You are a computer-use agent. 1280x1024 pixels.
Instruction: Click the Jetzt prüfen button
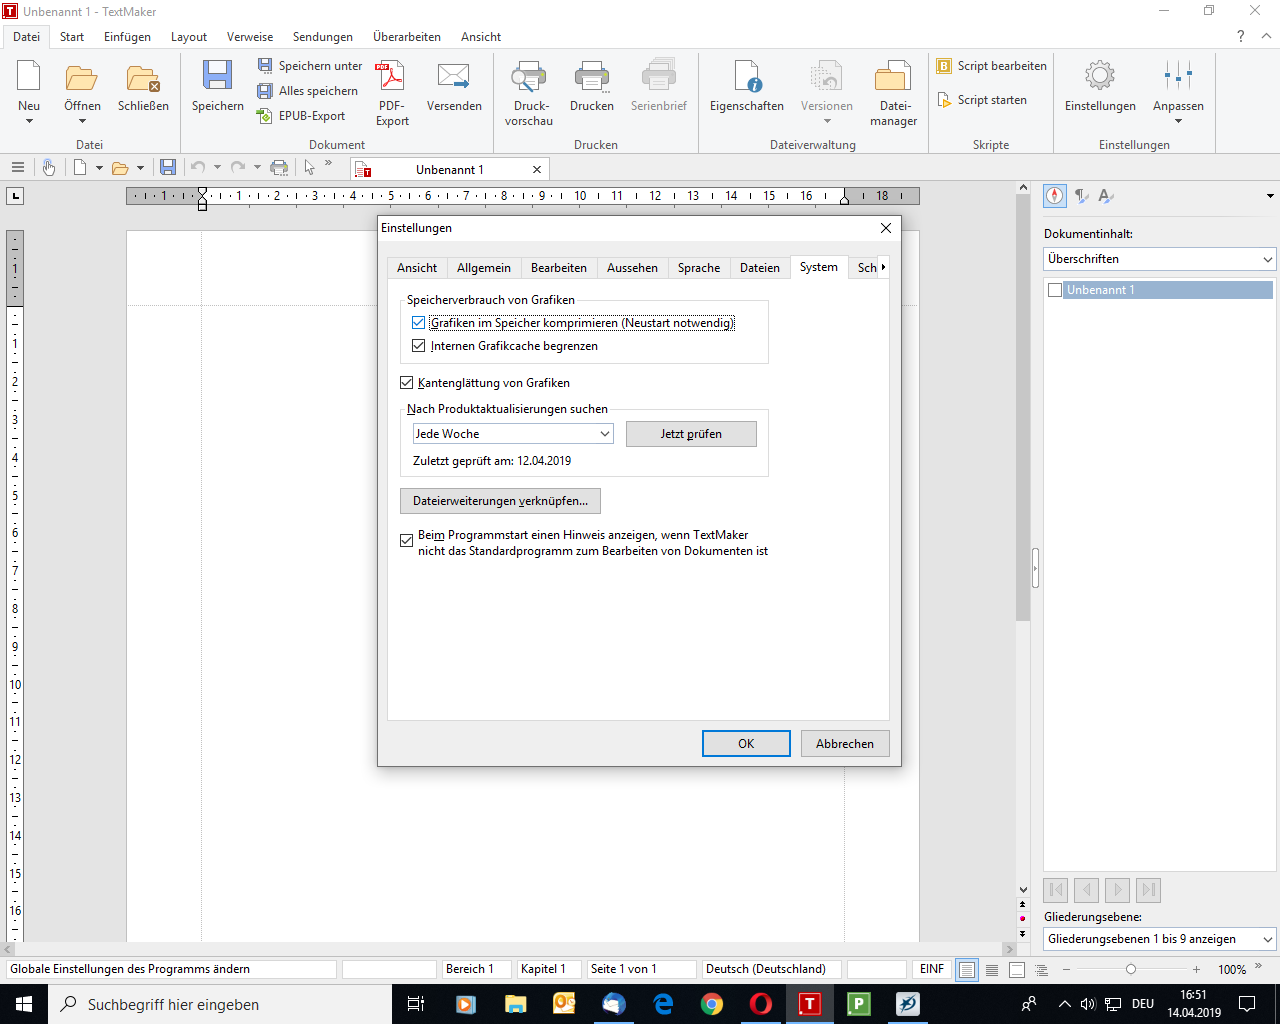coord(691,434)
